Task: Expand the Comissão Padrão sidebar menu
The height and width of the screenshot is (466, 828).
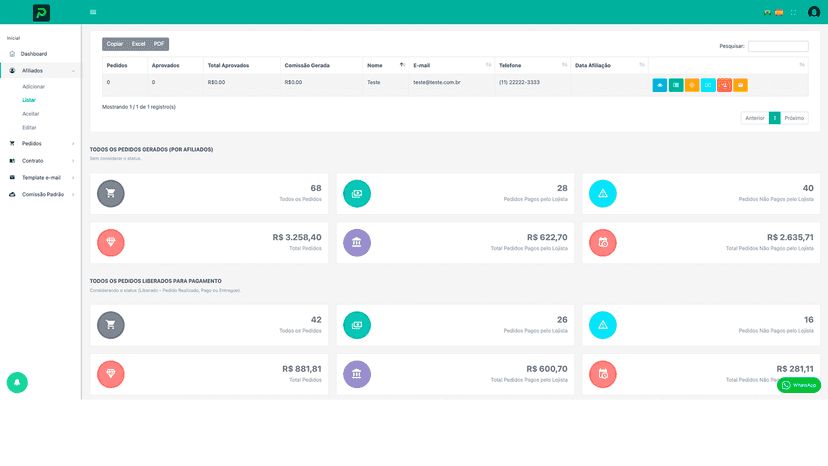Action: [x=40, y=194]
